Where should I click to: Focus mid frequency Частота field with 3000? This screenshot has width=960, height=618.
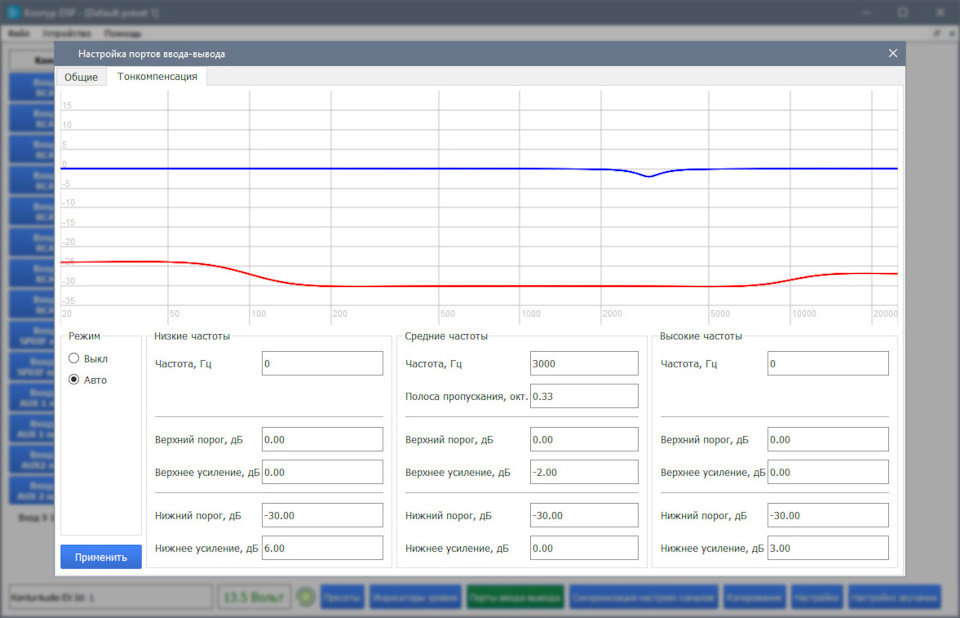tap(584, 363)
